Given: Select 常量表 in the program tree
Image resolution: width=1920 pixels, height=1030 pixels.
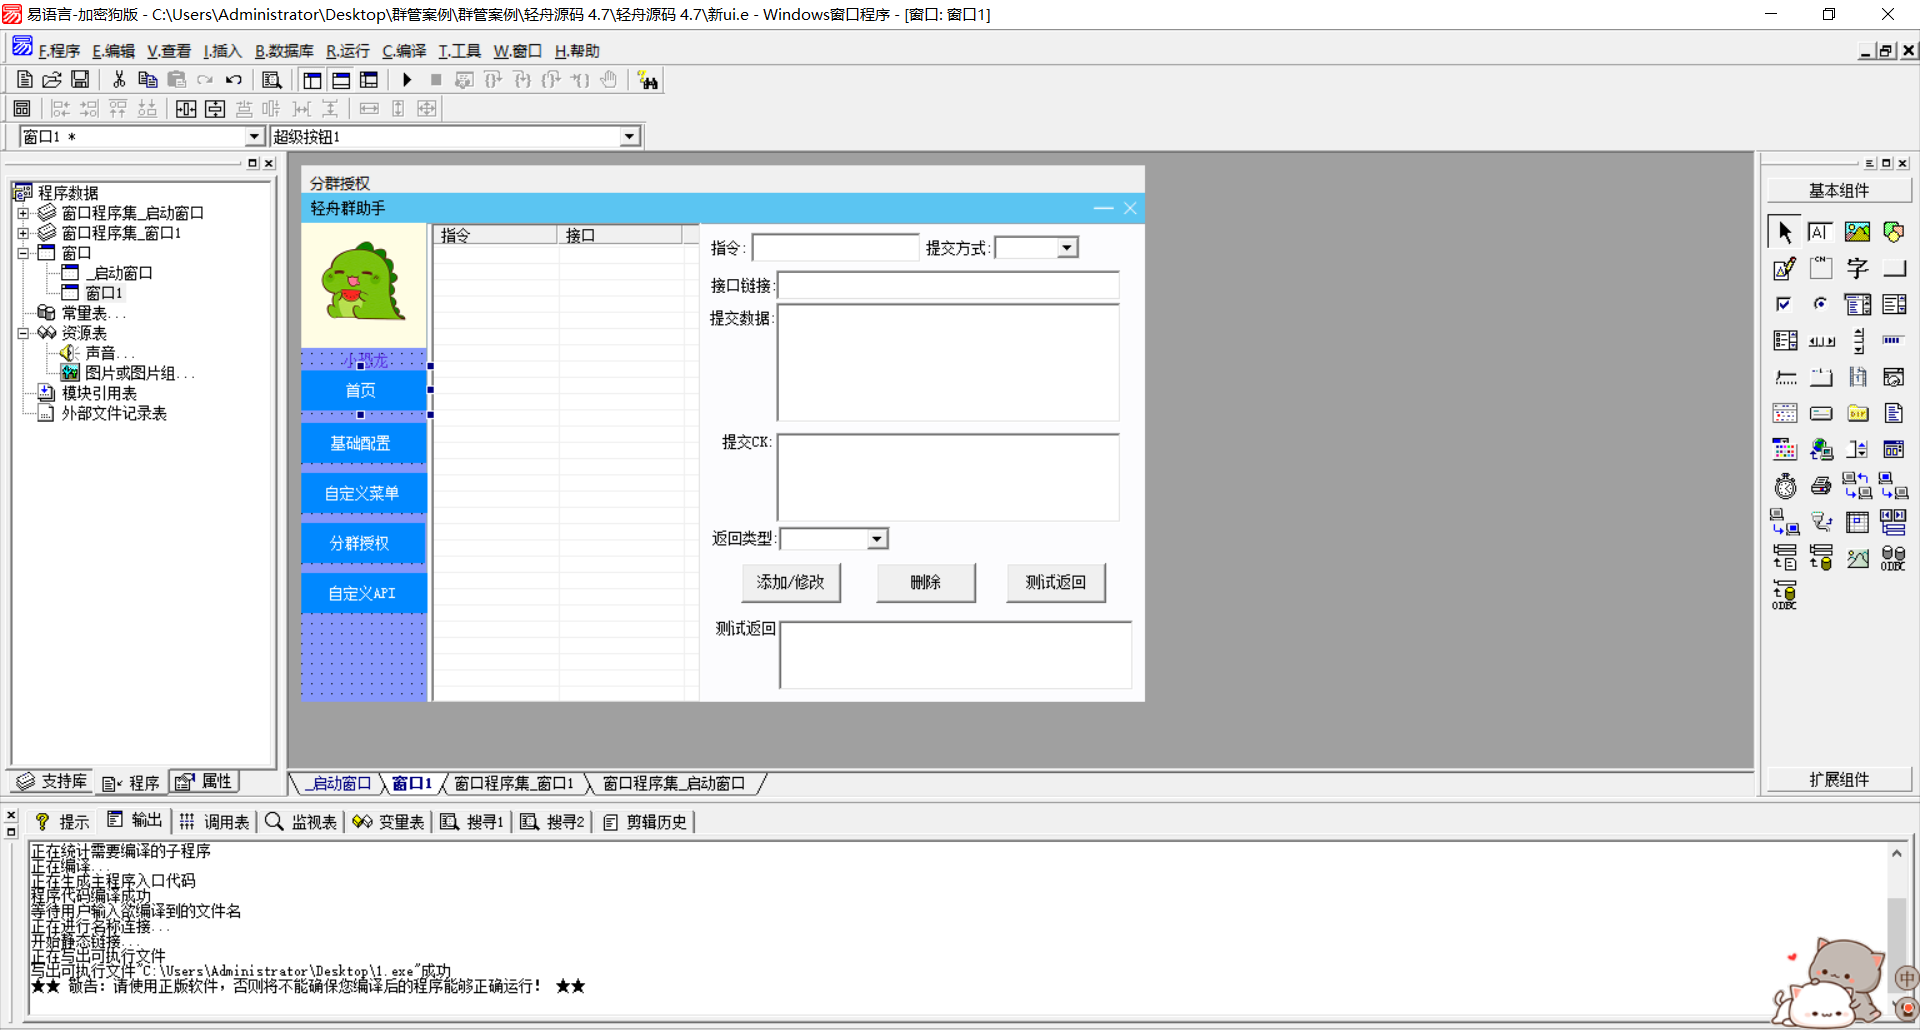Looking at the screenshot, I should pyautogui.click(x=84, y=313).
